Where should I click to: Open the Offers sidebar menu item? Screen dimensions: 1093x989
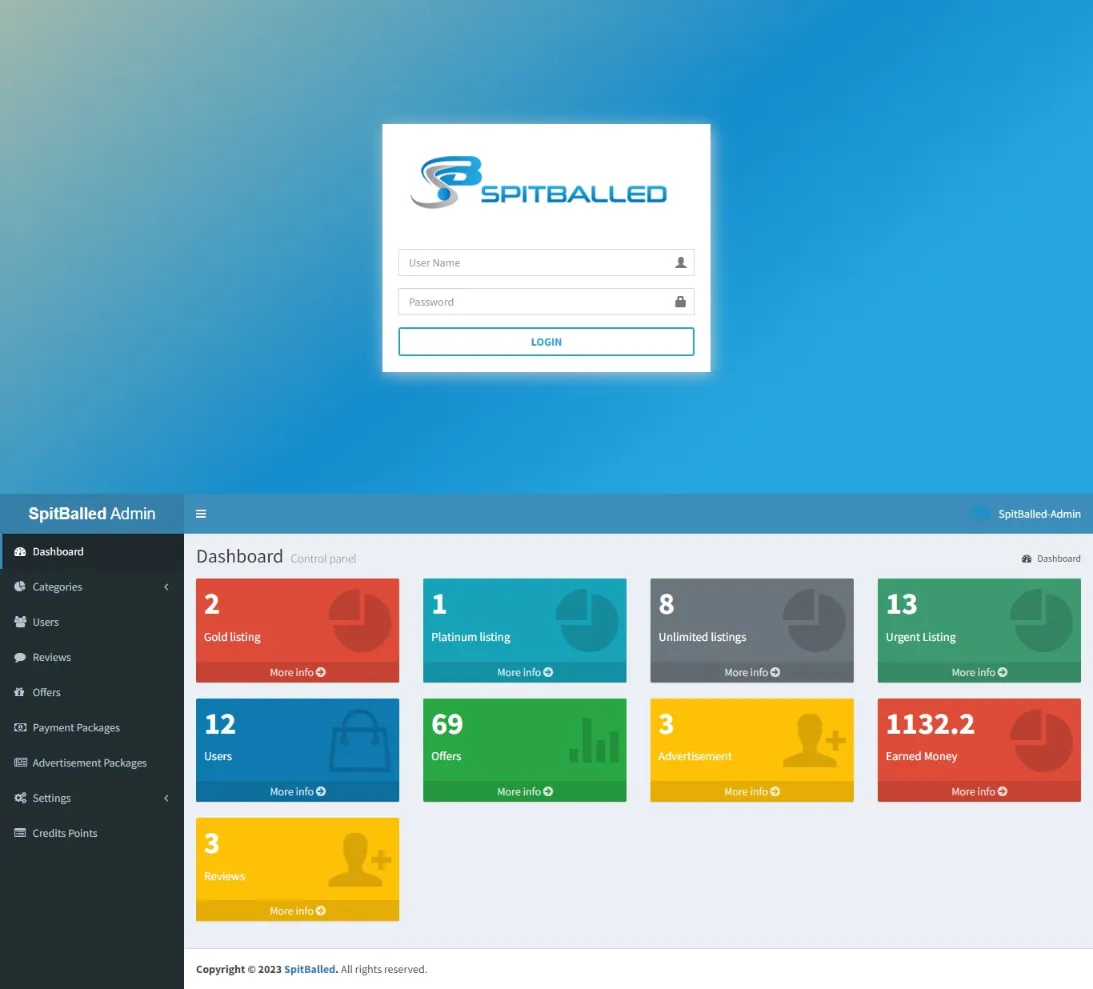point(92,692)
